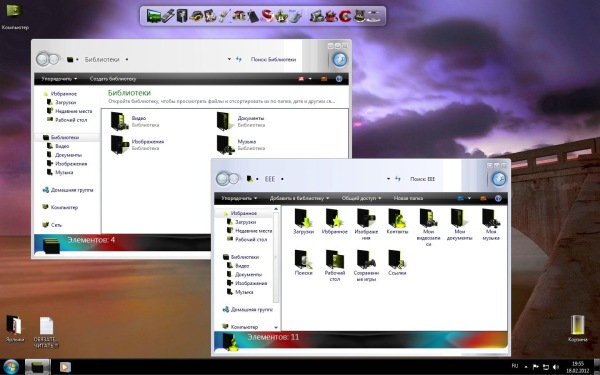Open the Общий доступ dropdown
Screen dimensions: 600x375
(x=361, y=198)
